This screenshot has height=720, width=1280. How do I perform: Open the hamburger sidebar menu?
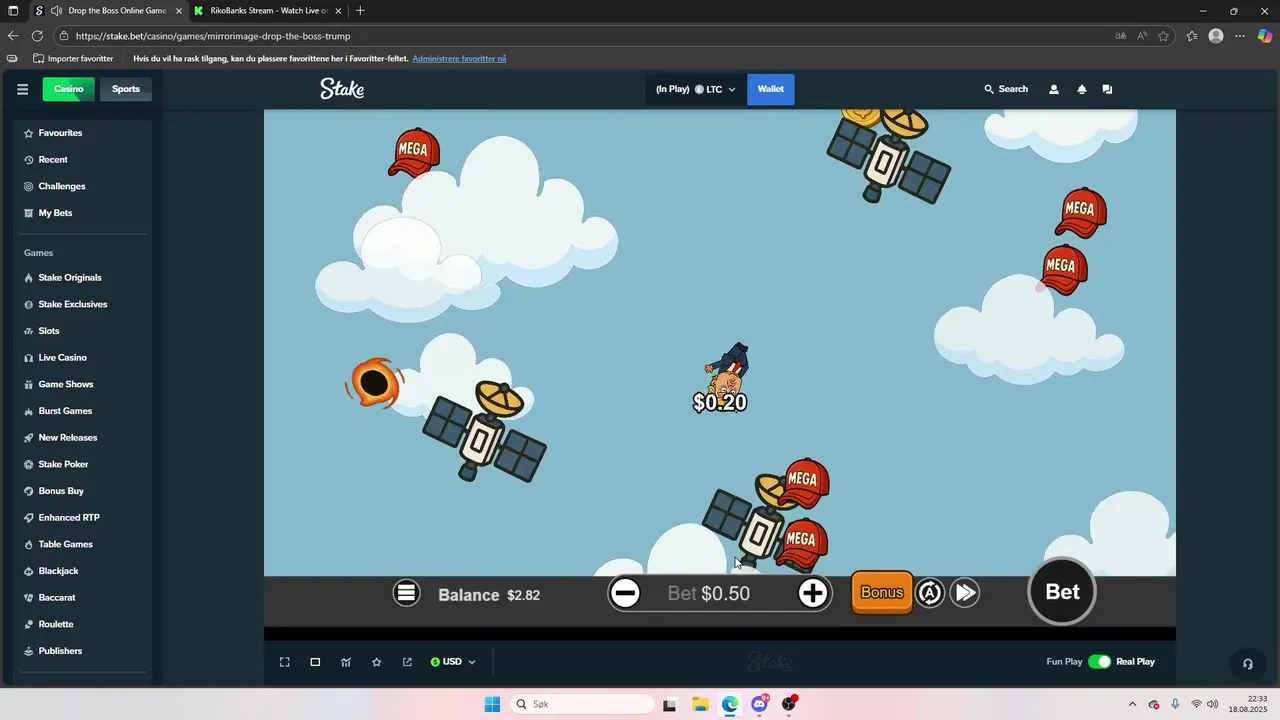click(22, 89)
